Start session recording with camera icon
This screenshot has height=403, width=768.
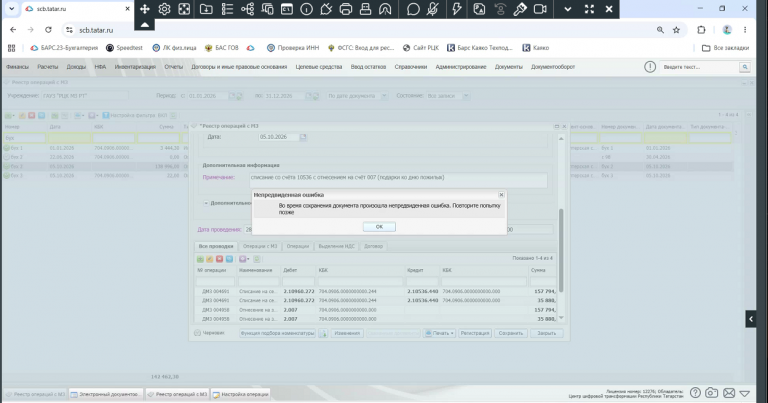[540, 9]
